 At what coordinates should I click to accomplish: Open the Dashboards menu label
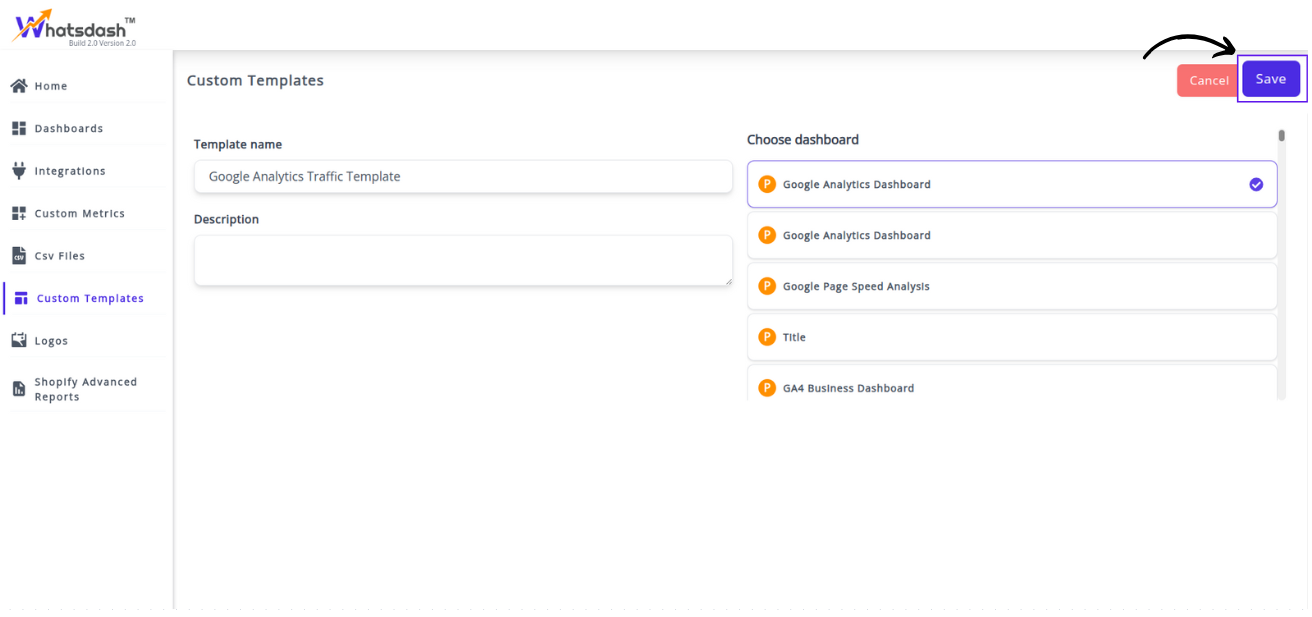tap(69, 128)
